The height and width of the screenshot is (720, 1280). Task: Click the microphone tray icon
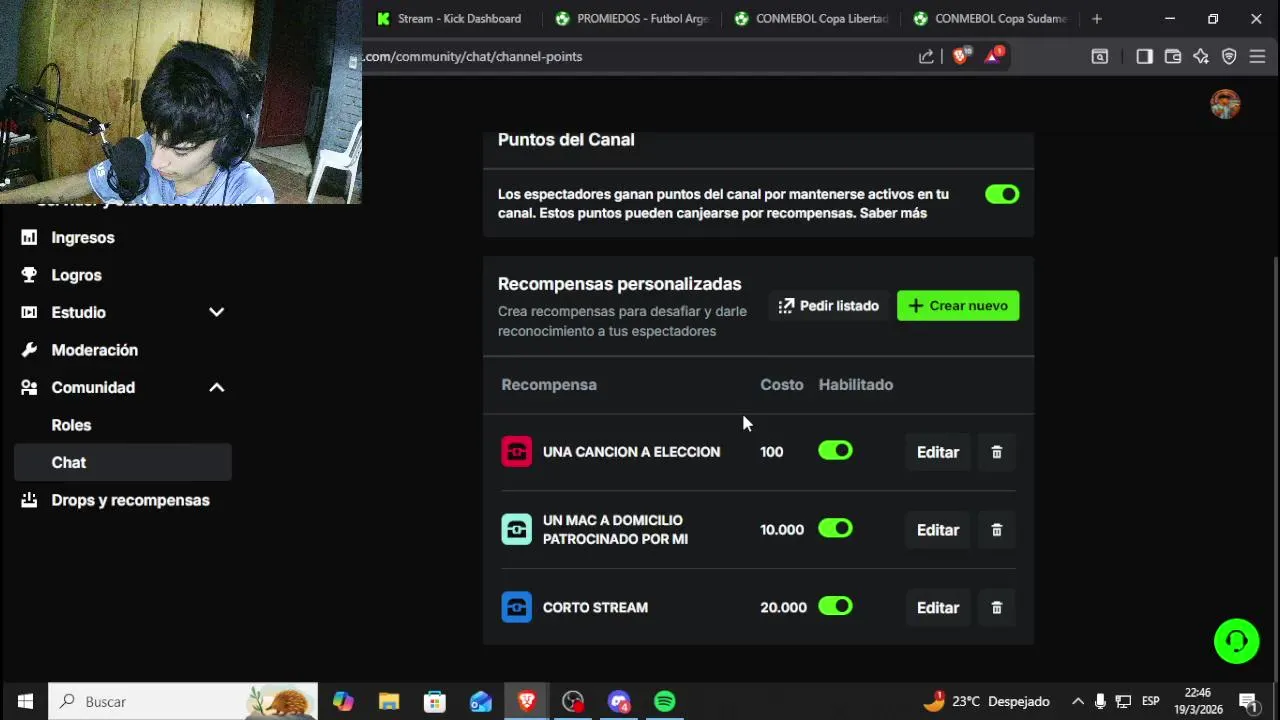(x=1100, y=702)
